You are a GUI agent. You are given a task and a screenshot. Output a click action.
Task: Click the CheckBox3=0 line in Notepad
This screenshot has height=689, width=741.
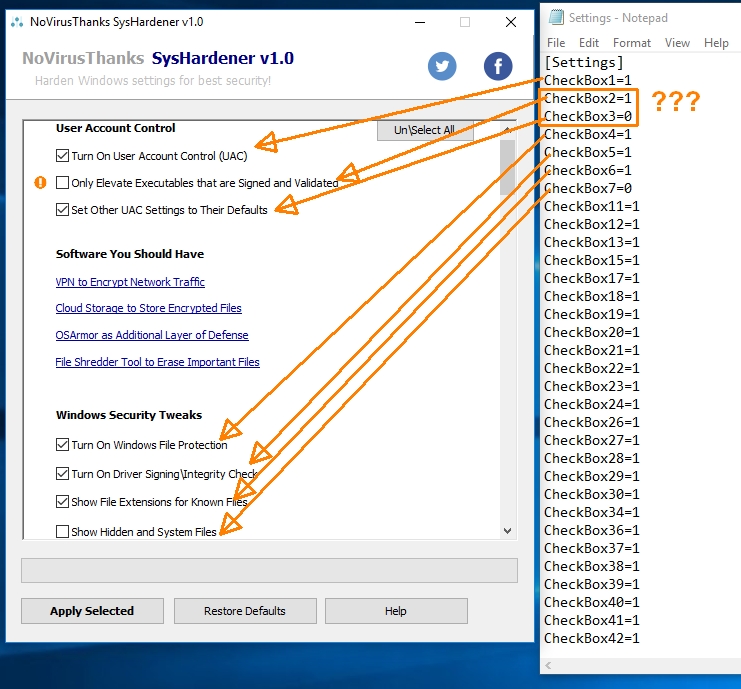588,116
